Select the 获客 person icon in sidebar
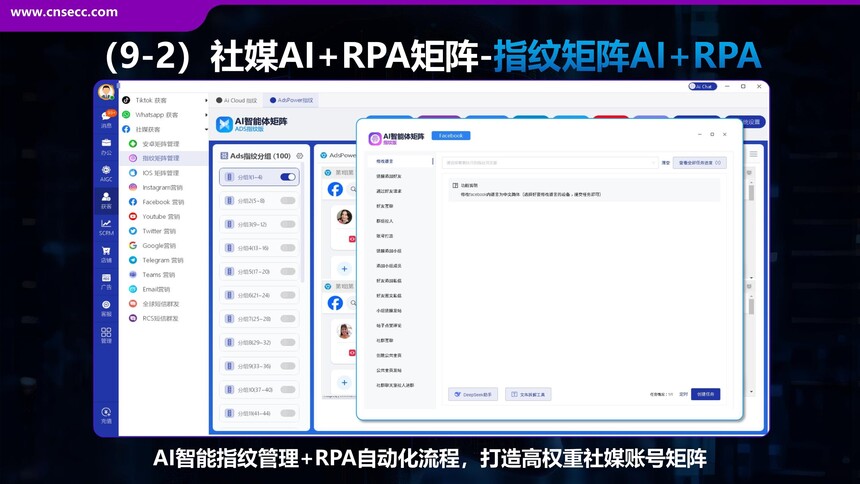The image size is (860, 484). [106, 200]
